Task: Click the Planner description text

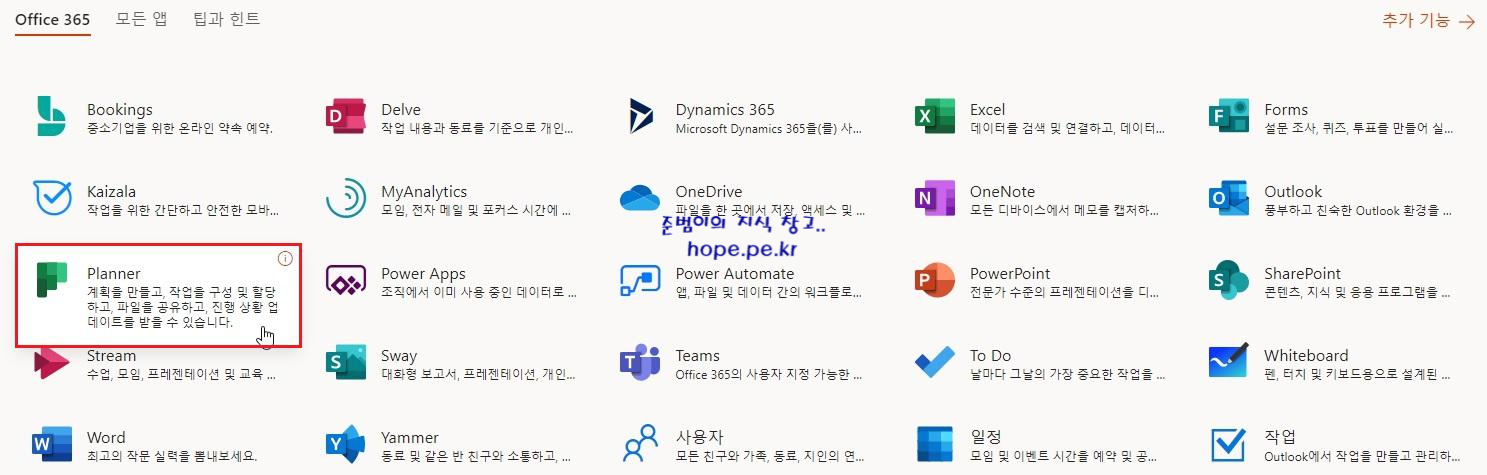Action: (x=182, y=307)
